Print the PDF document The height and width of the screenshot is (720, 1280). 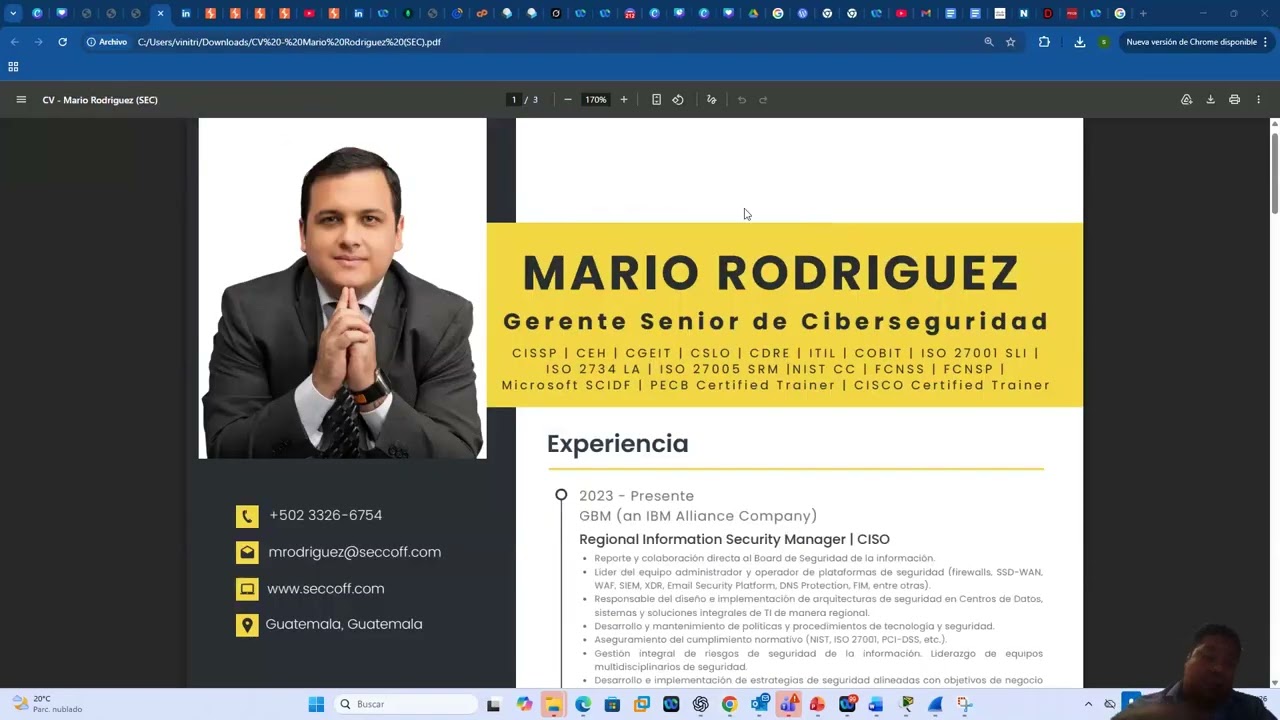1234,100
